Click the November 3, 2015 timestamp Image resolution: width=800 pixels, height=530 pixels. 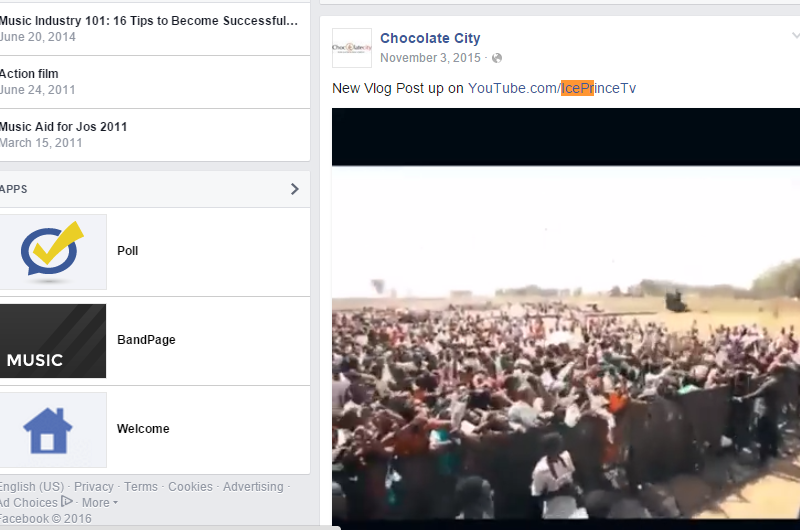(430, 58)
